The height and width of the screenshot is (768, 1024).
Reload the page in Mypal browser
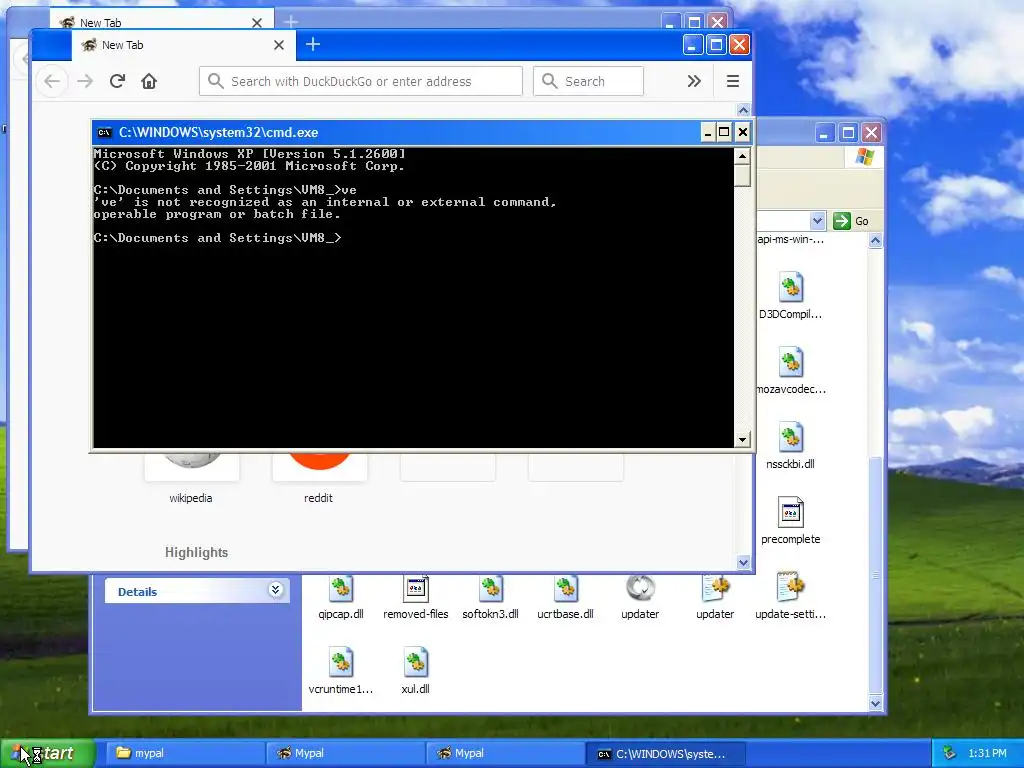pyautogui.click(x=118, y=82)
